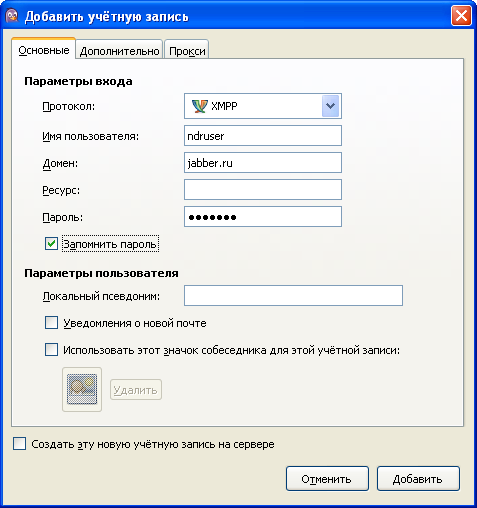Click the XMPP protocol logo icon
The height and width of the screenshot is (508, 477).
point(199,106)
